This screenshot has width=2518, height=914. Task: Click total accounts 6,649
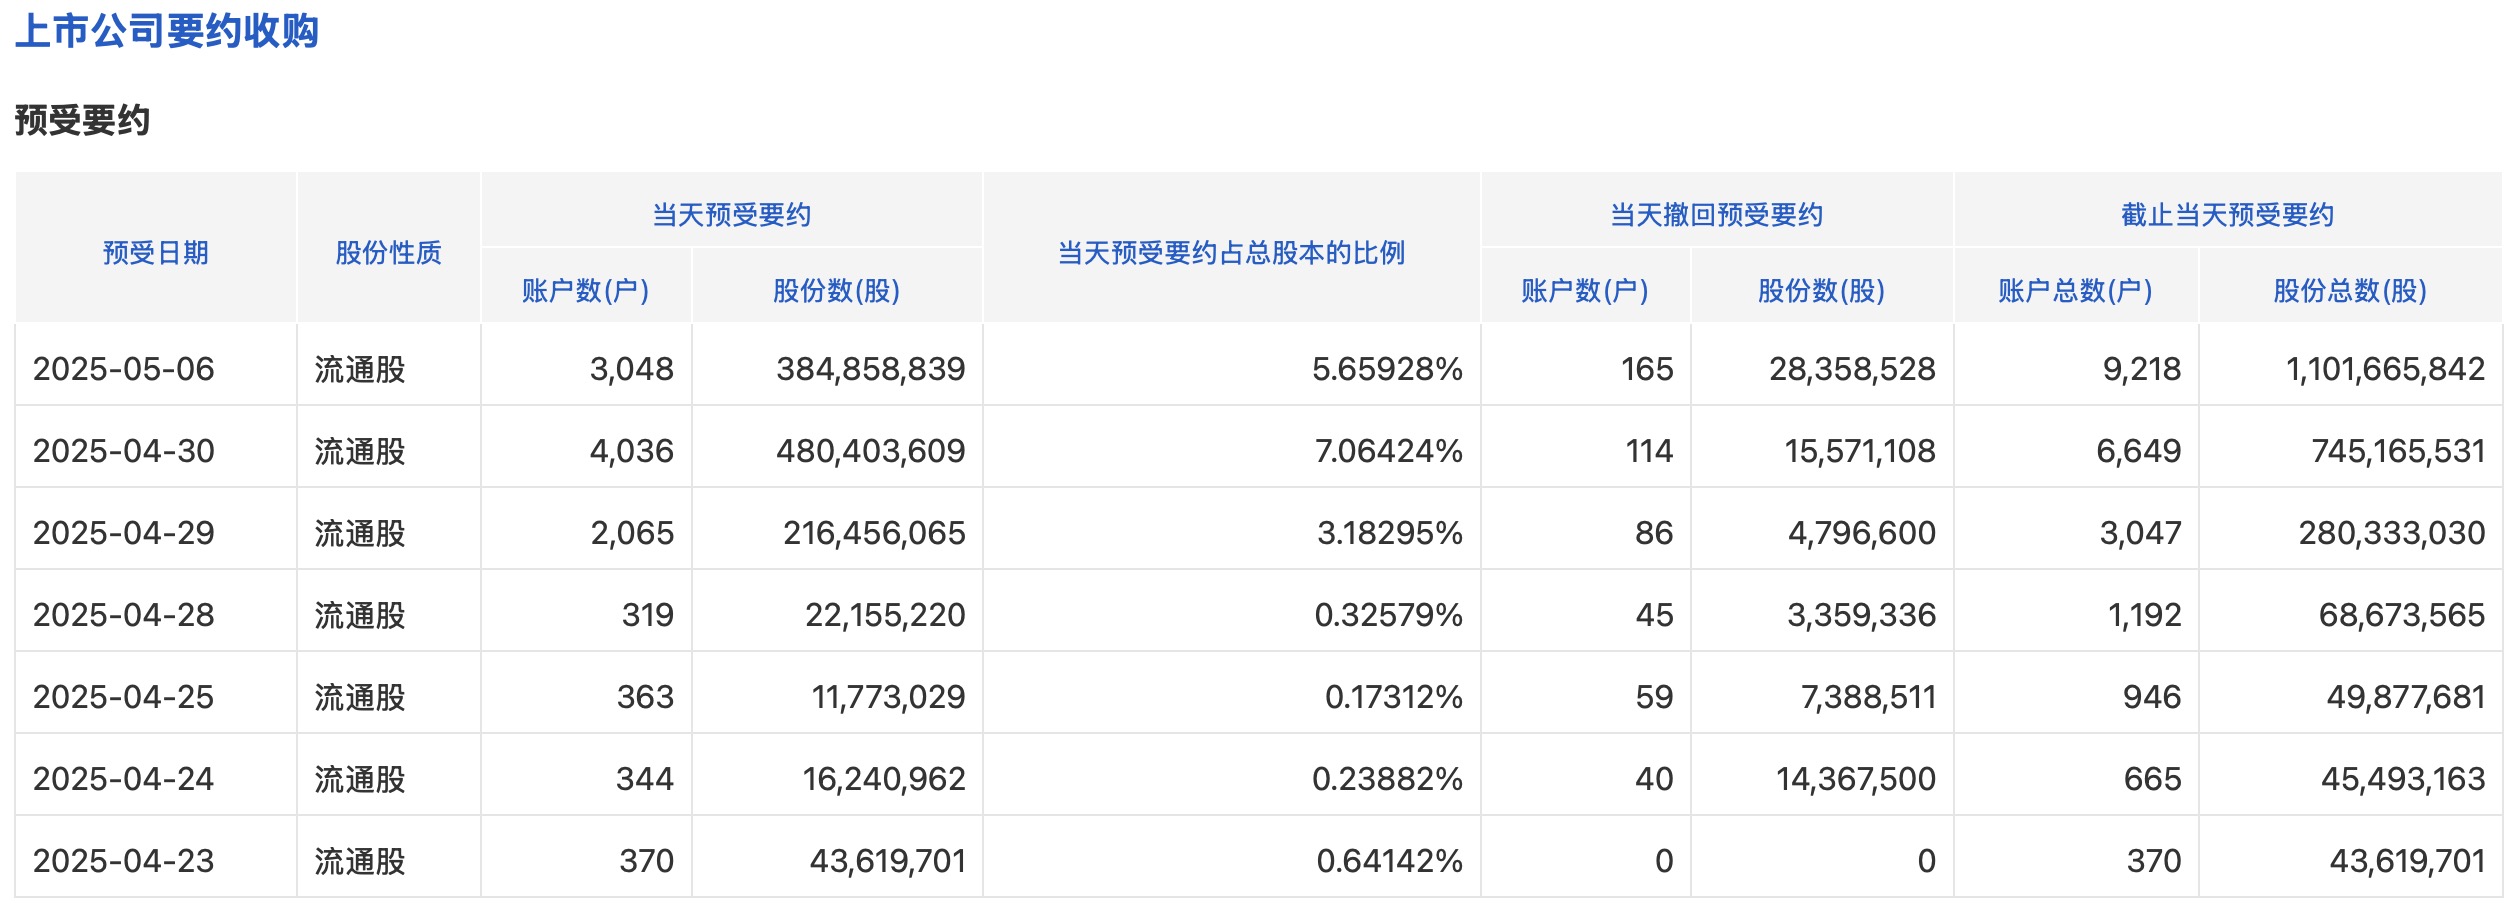point(2139,451)
